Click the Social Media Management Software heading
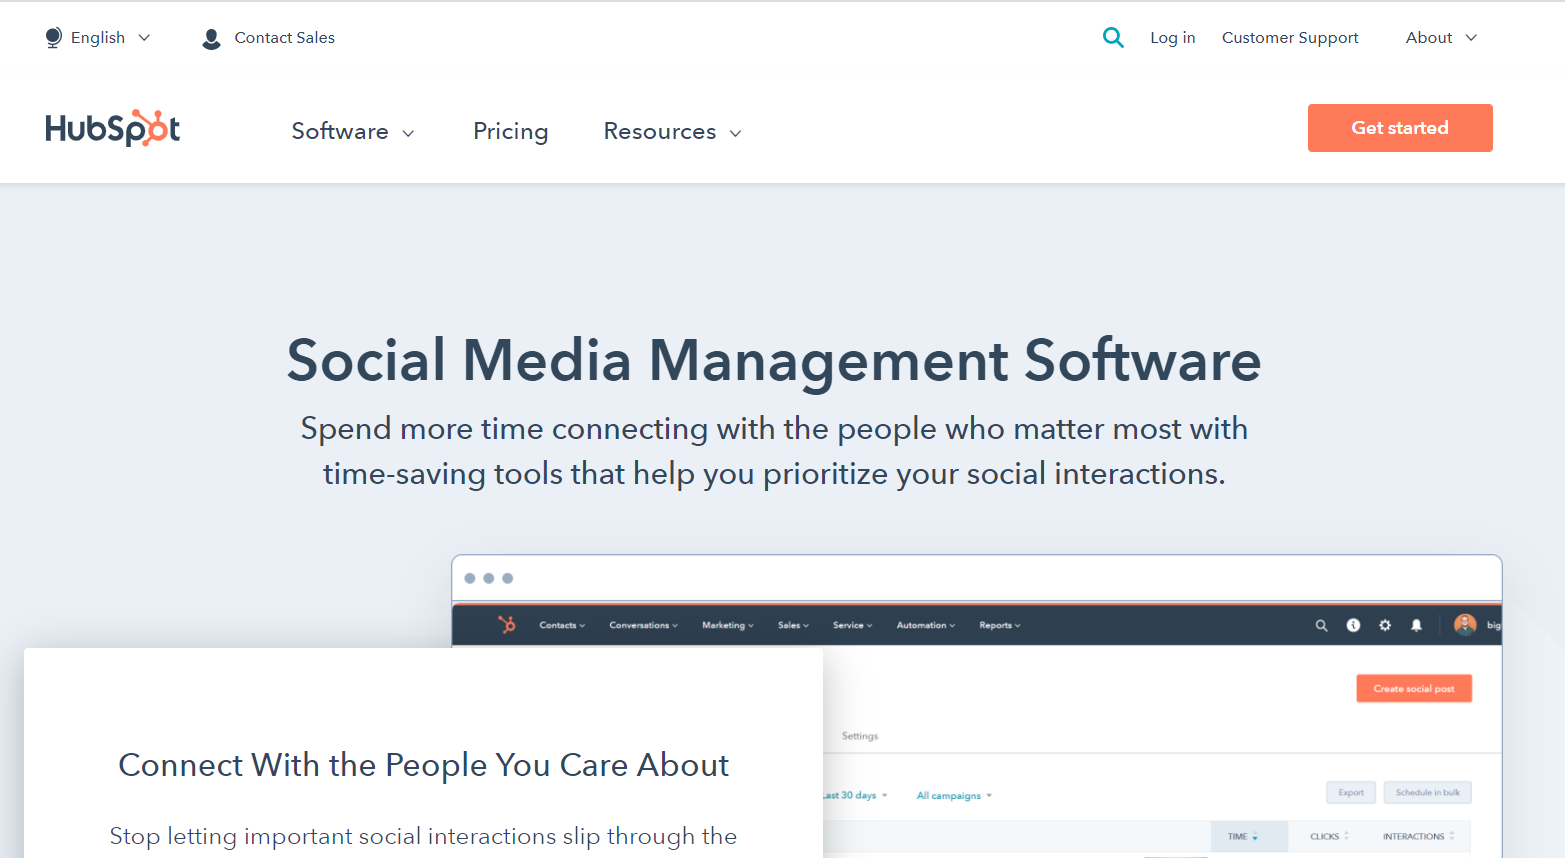This screenshot has height=858, width=1565. click(774, 360)
